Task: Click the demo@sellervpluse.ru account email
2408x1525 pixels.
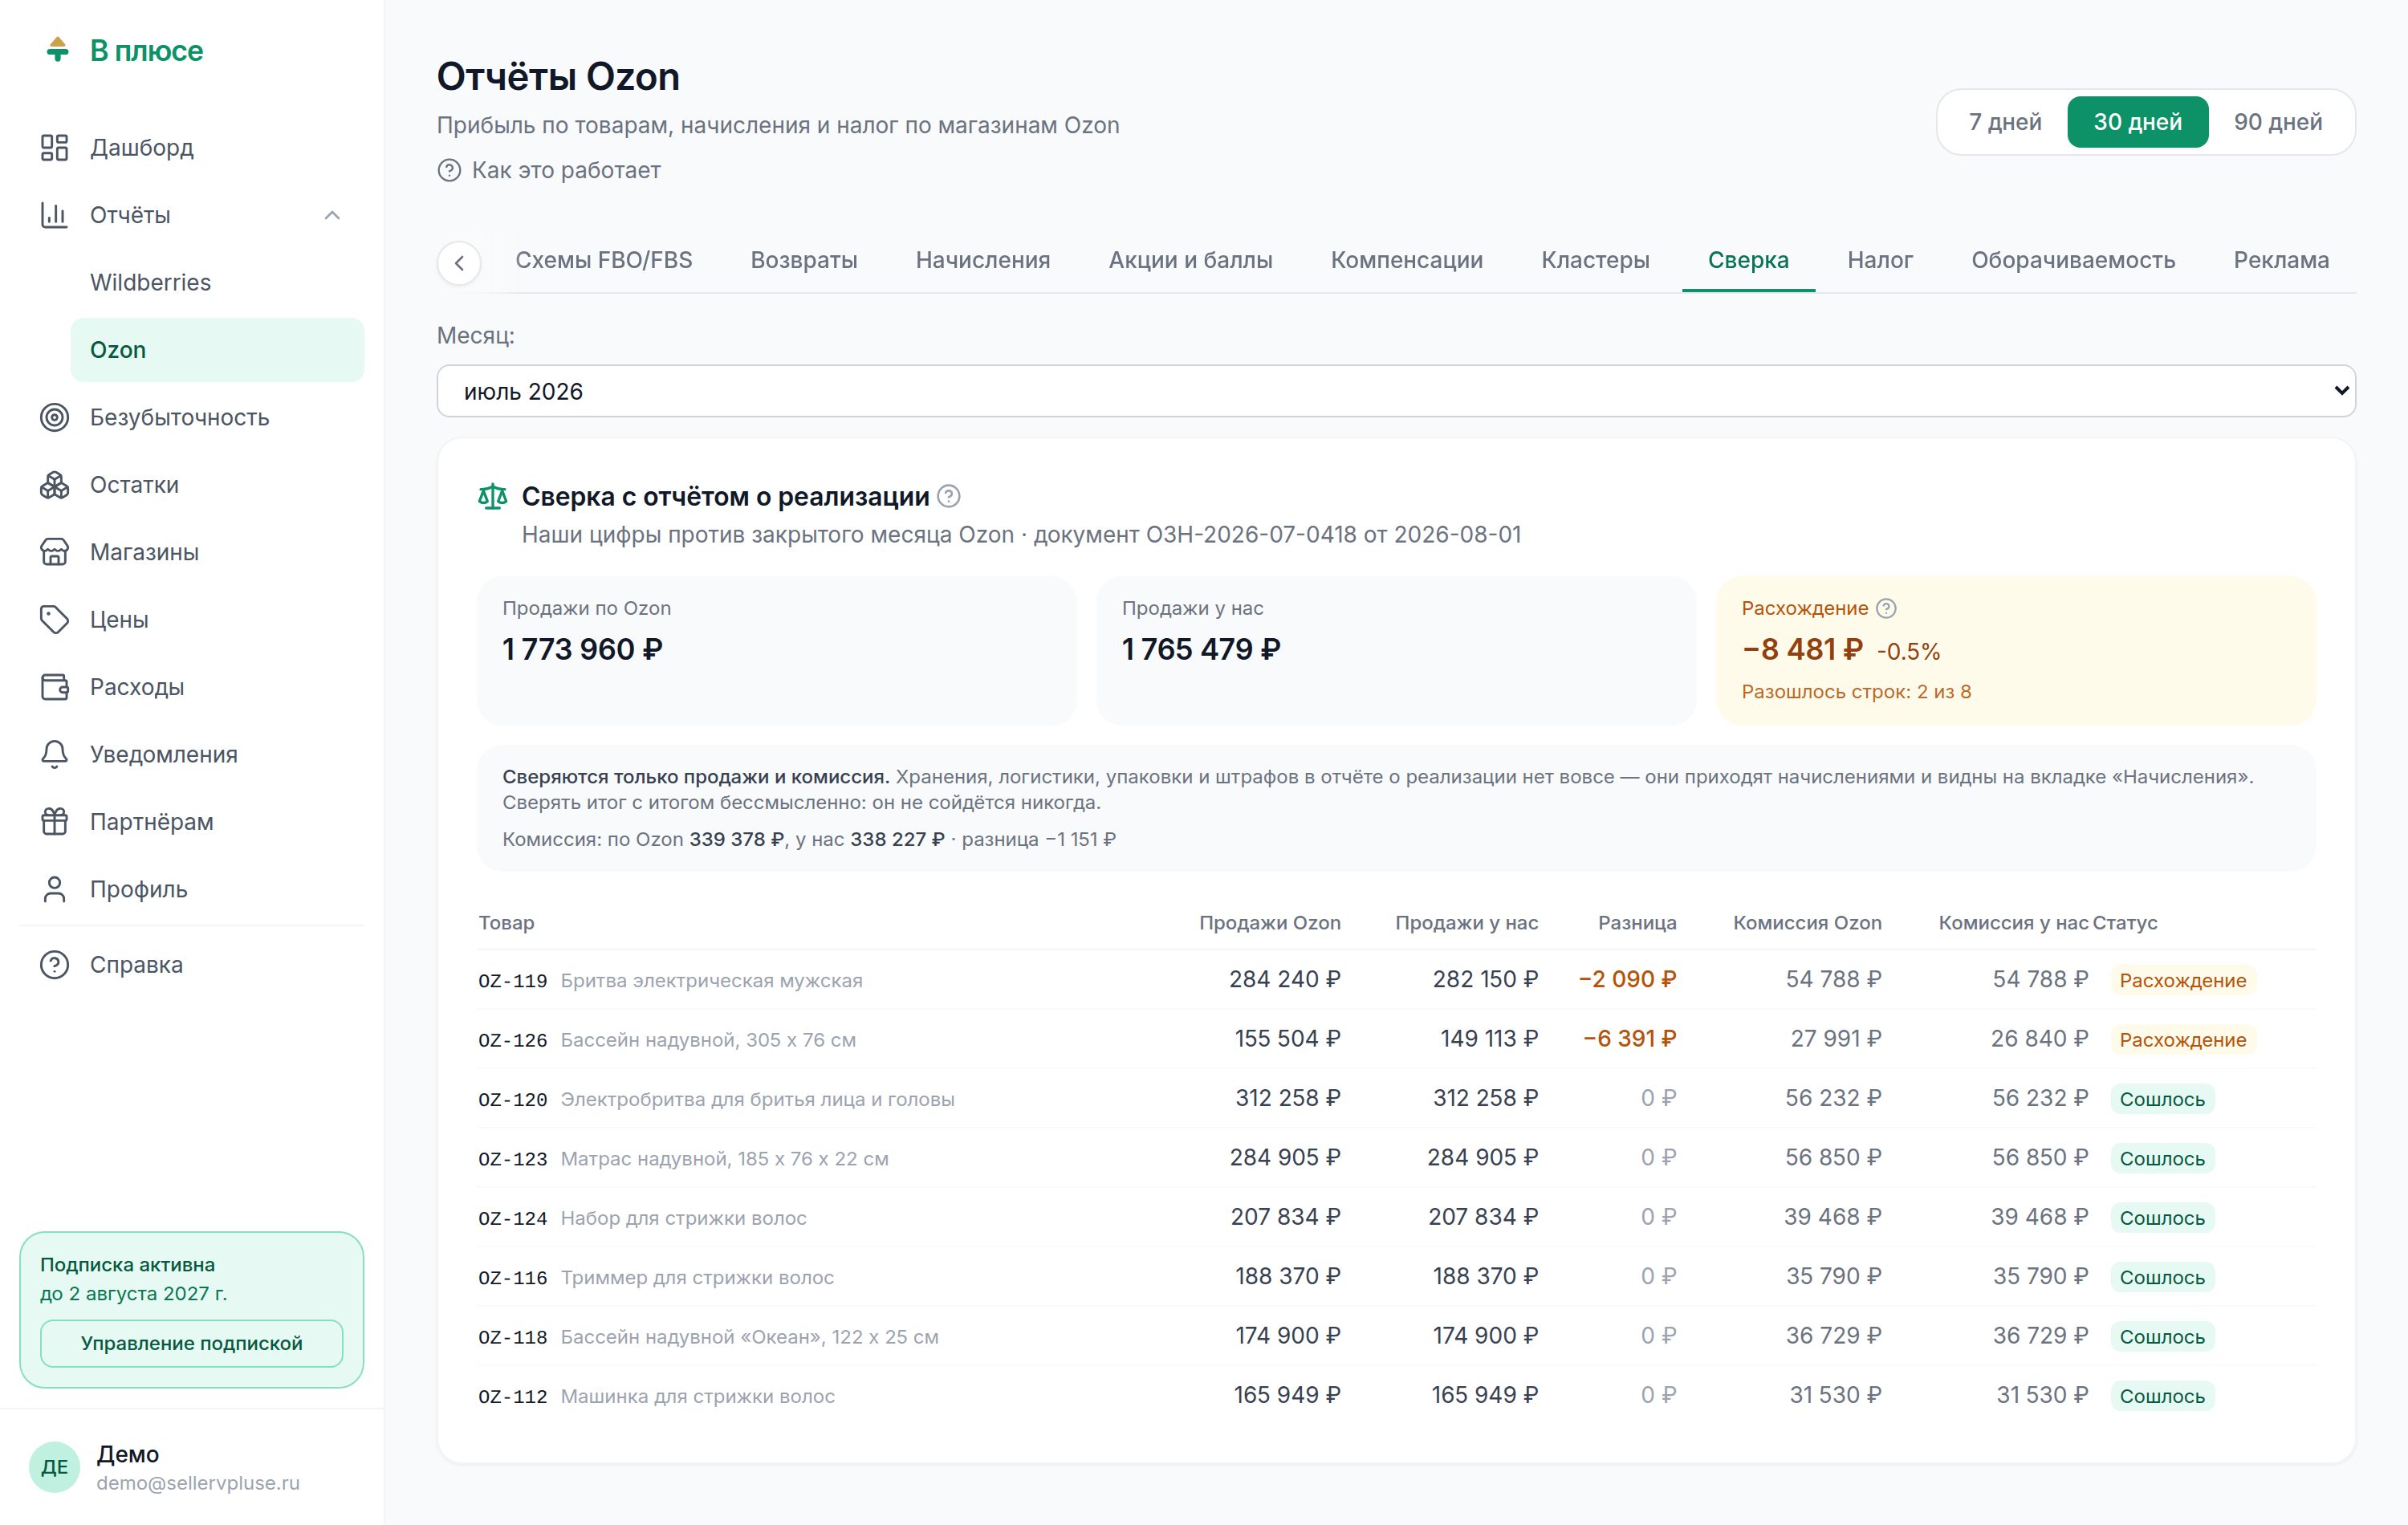Action: click(198, 1483)
